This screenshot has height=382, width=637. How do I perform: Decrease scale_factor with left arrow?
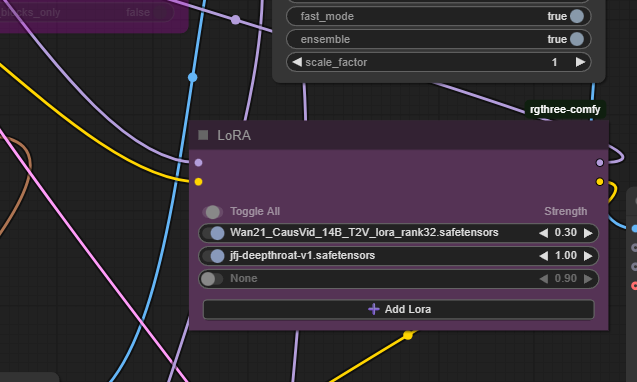coord(297,62)
